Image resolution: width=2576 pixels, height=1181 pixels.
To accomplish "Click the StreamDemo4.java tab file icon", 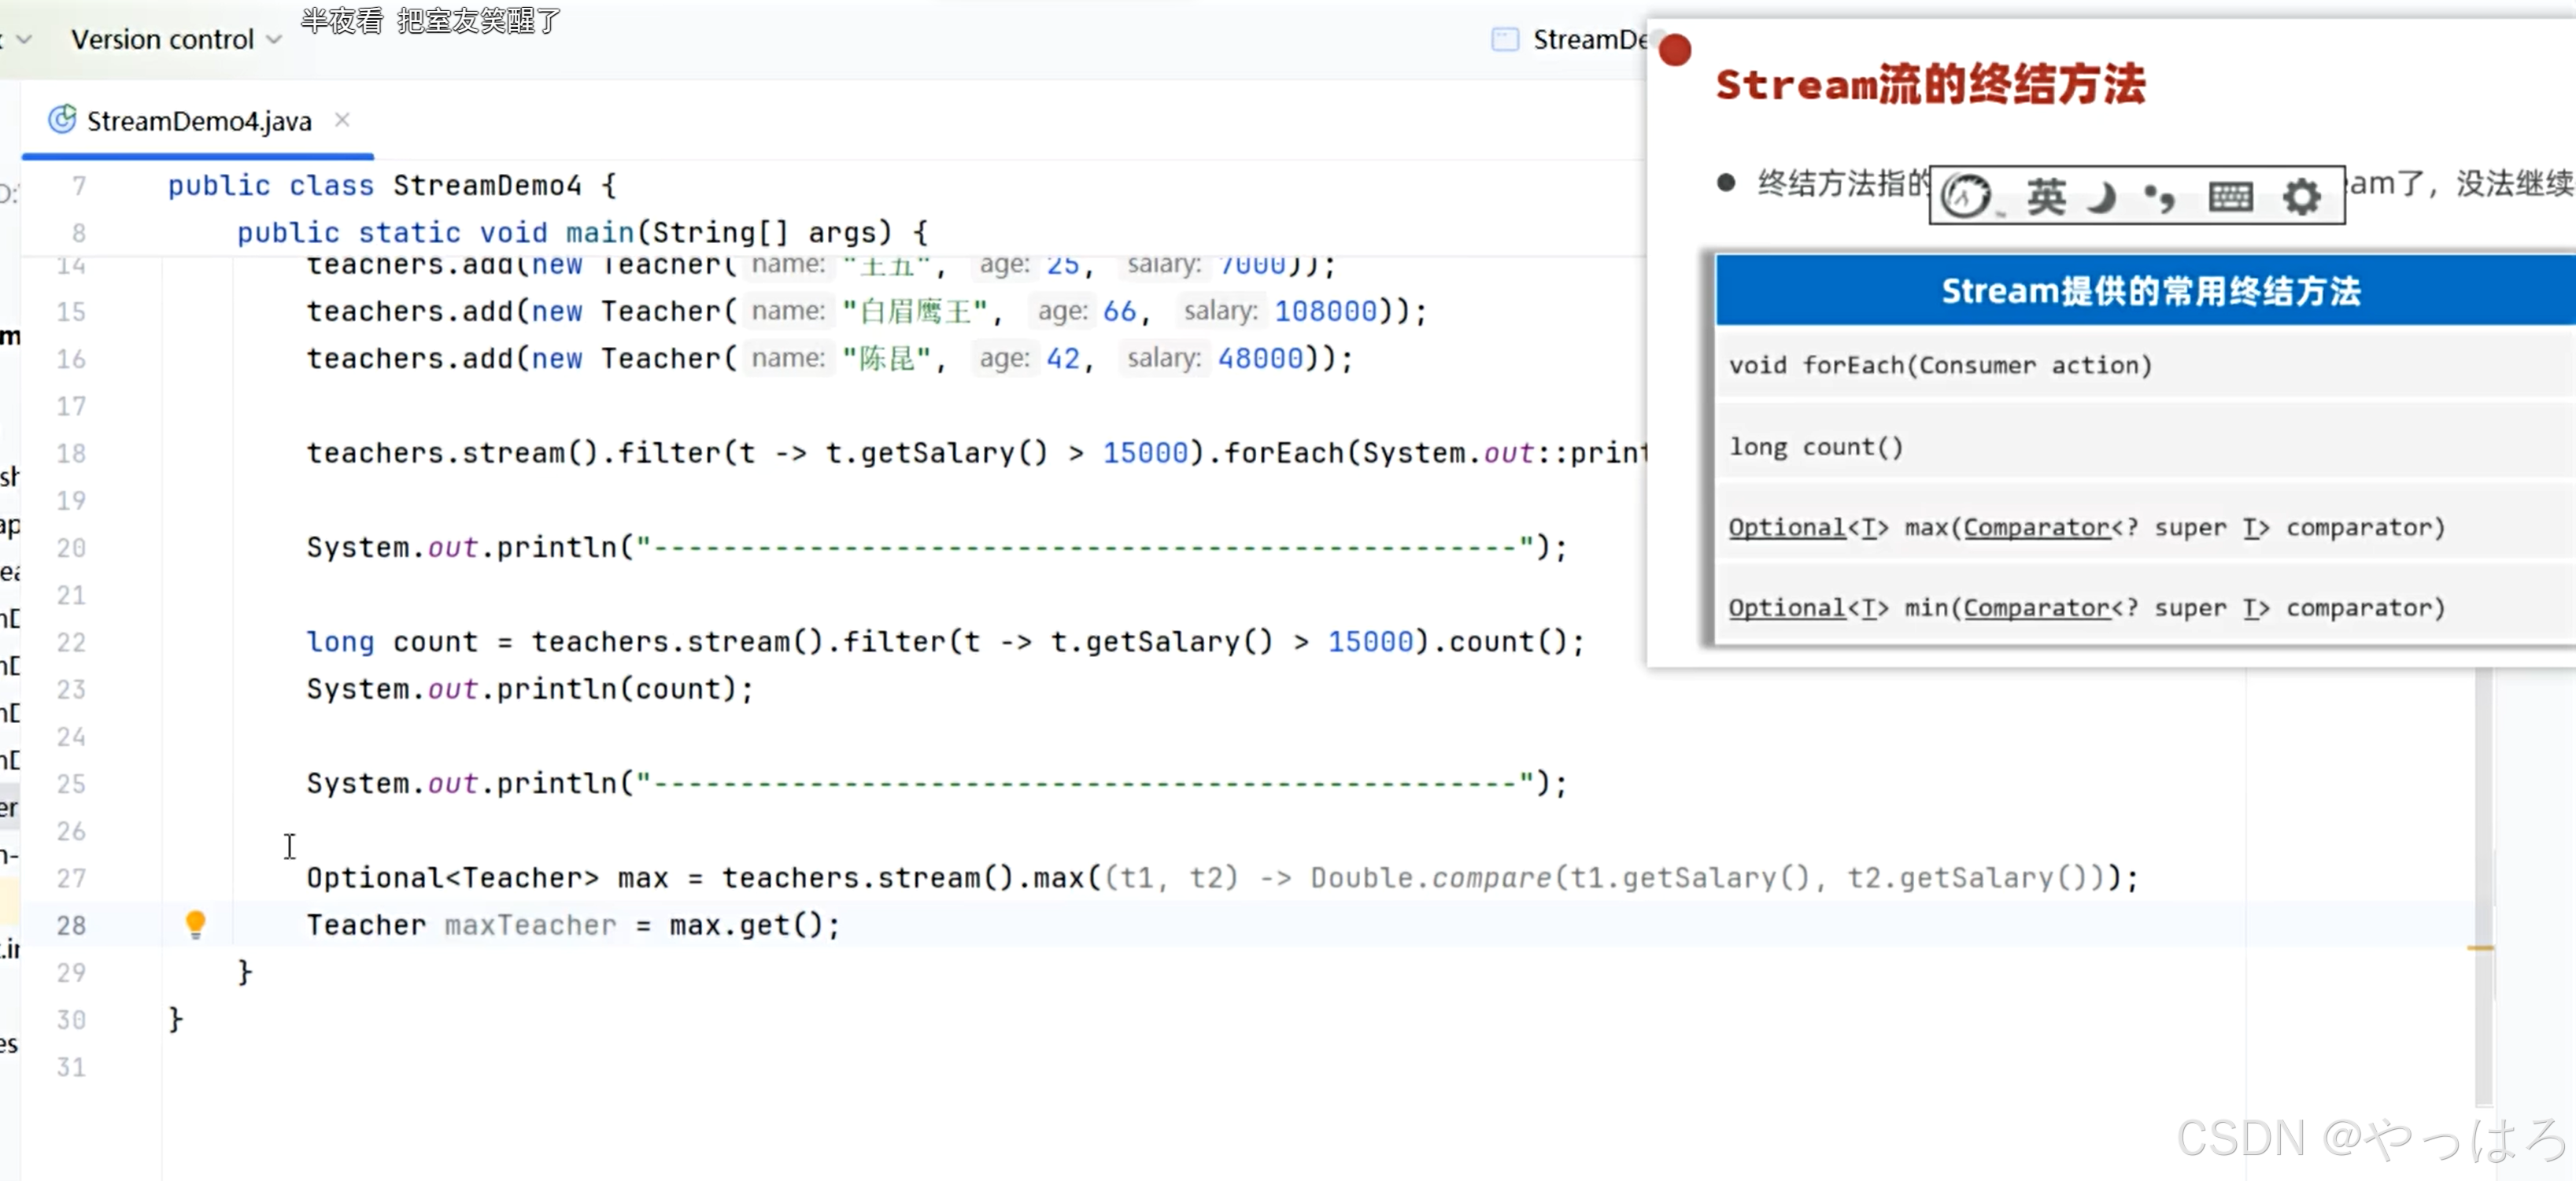I will click(62, 120).
